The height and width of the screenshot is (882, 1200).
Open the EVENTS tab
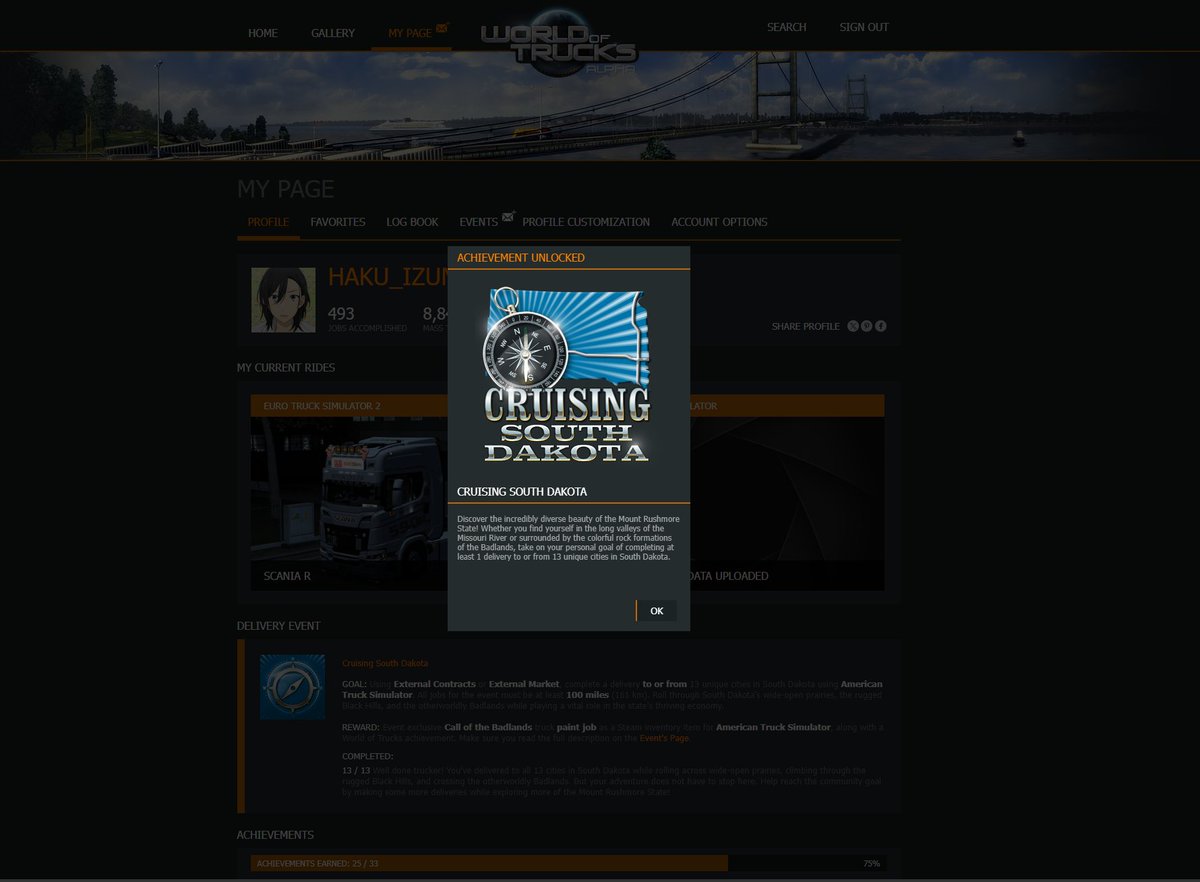479,222
